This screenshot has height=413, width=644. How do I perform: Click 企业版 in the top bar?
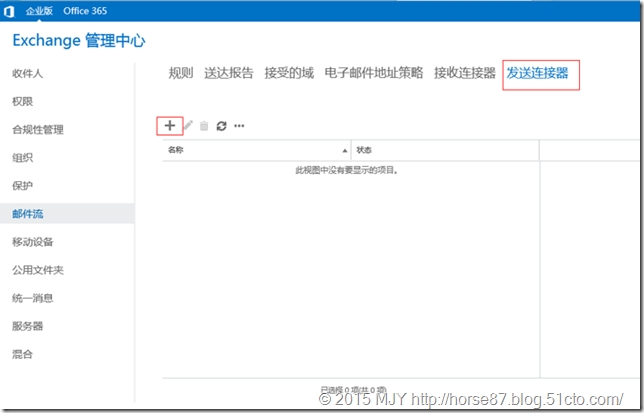click(x=39, y=11)
